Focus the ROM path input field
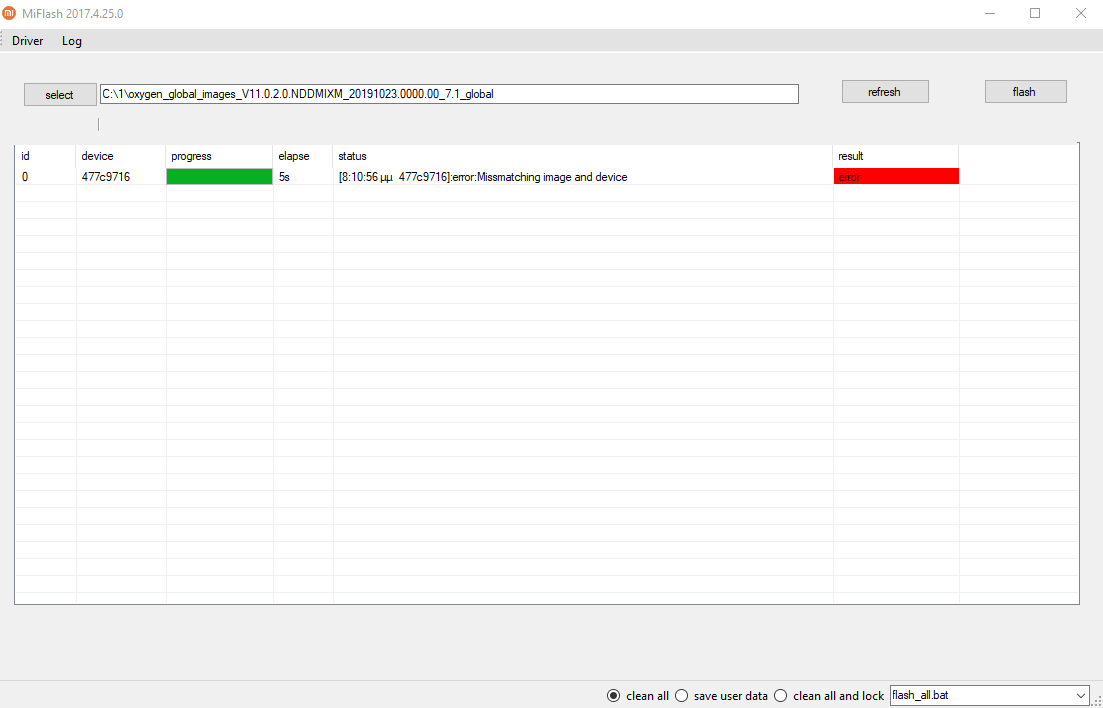 coord(449,94)
